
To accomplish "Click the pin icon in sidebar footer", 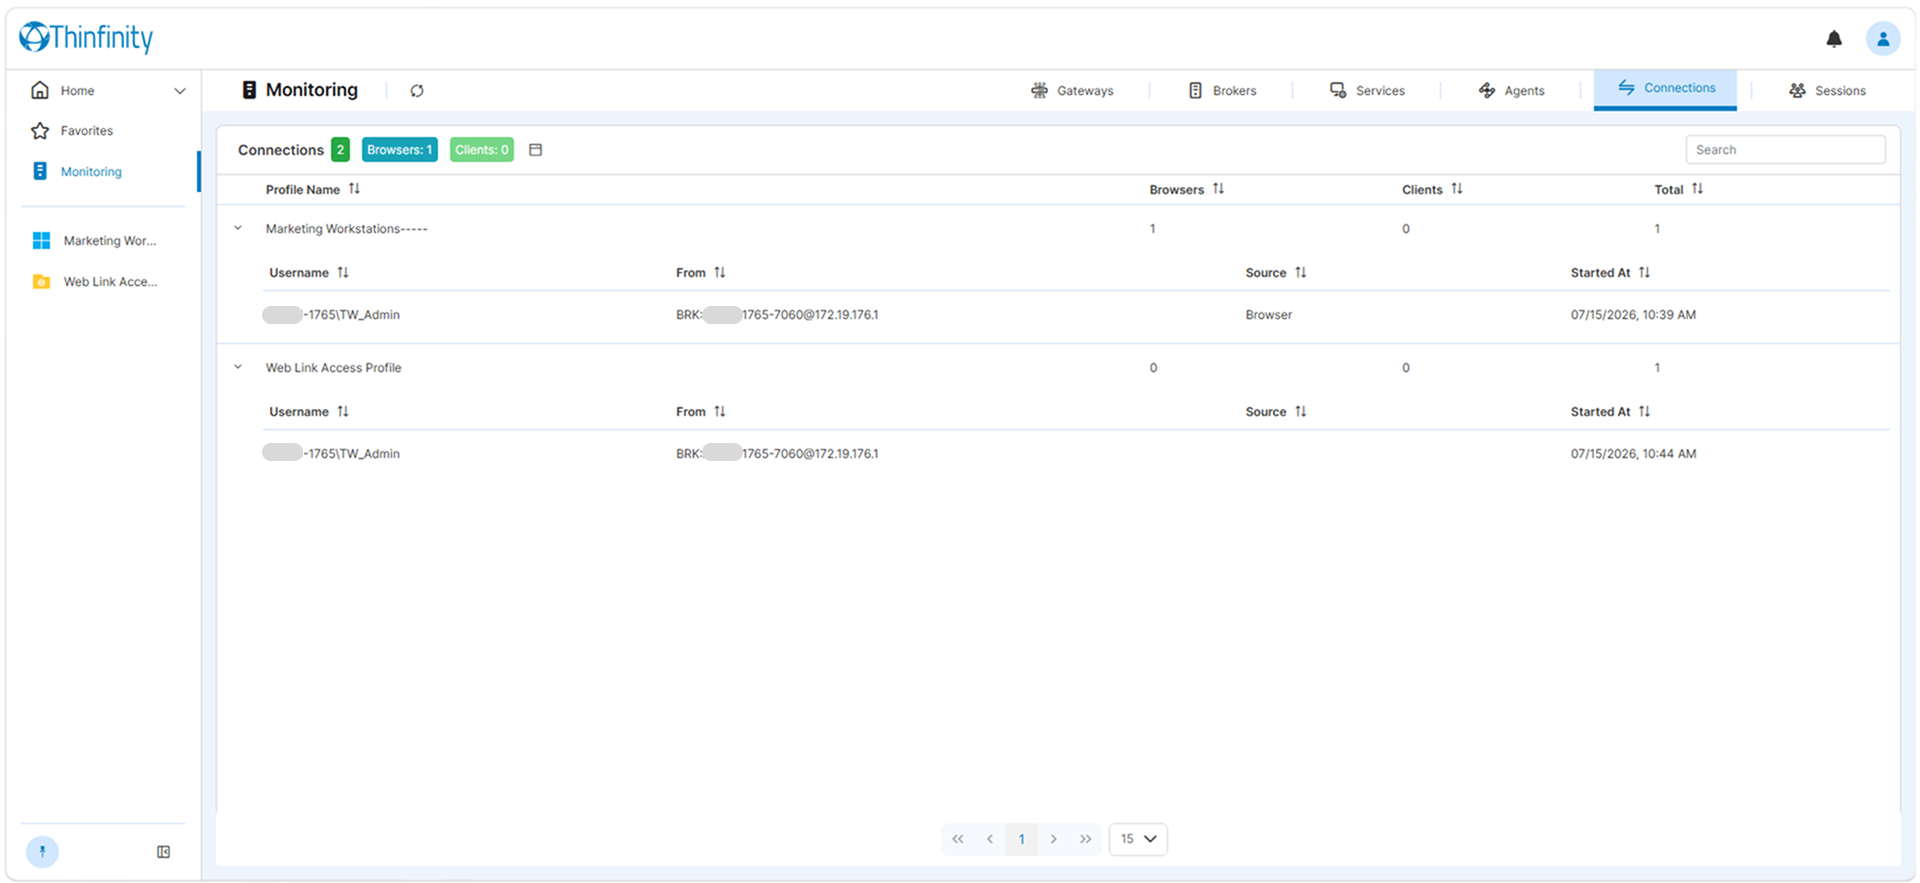I will [42, 851].
